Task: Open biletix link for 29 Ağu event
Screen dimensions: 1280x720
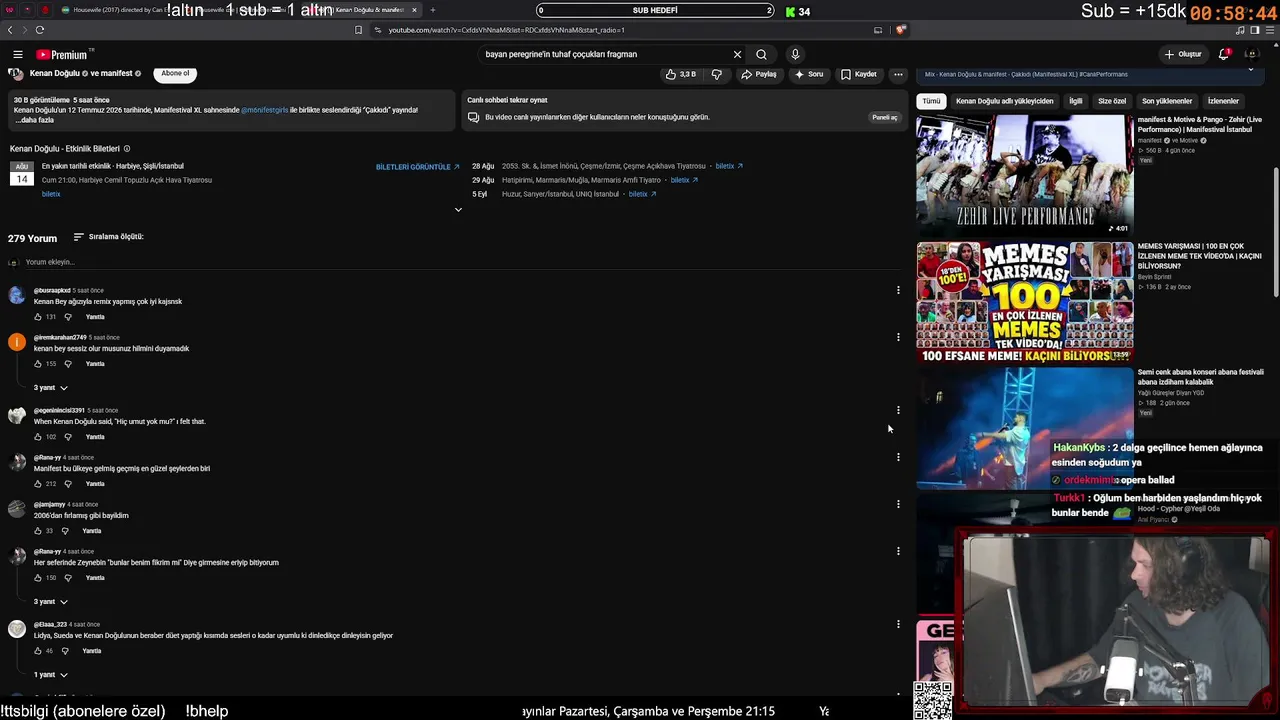Action: pos(684,180)
